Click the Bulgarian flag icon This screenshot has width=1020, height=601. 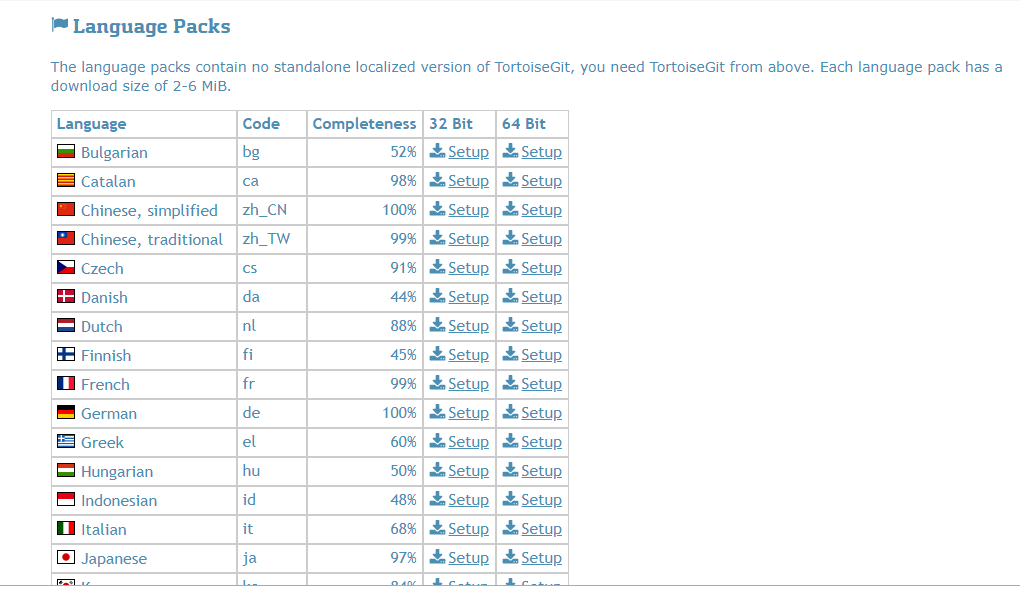tap(66, 152)
